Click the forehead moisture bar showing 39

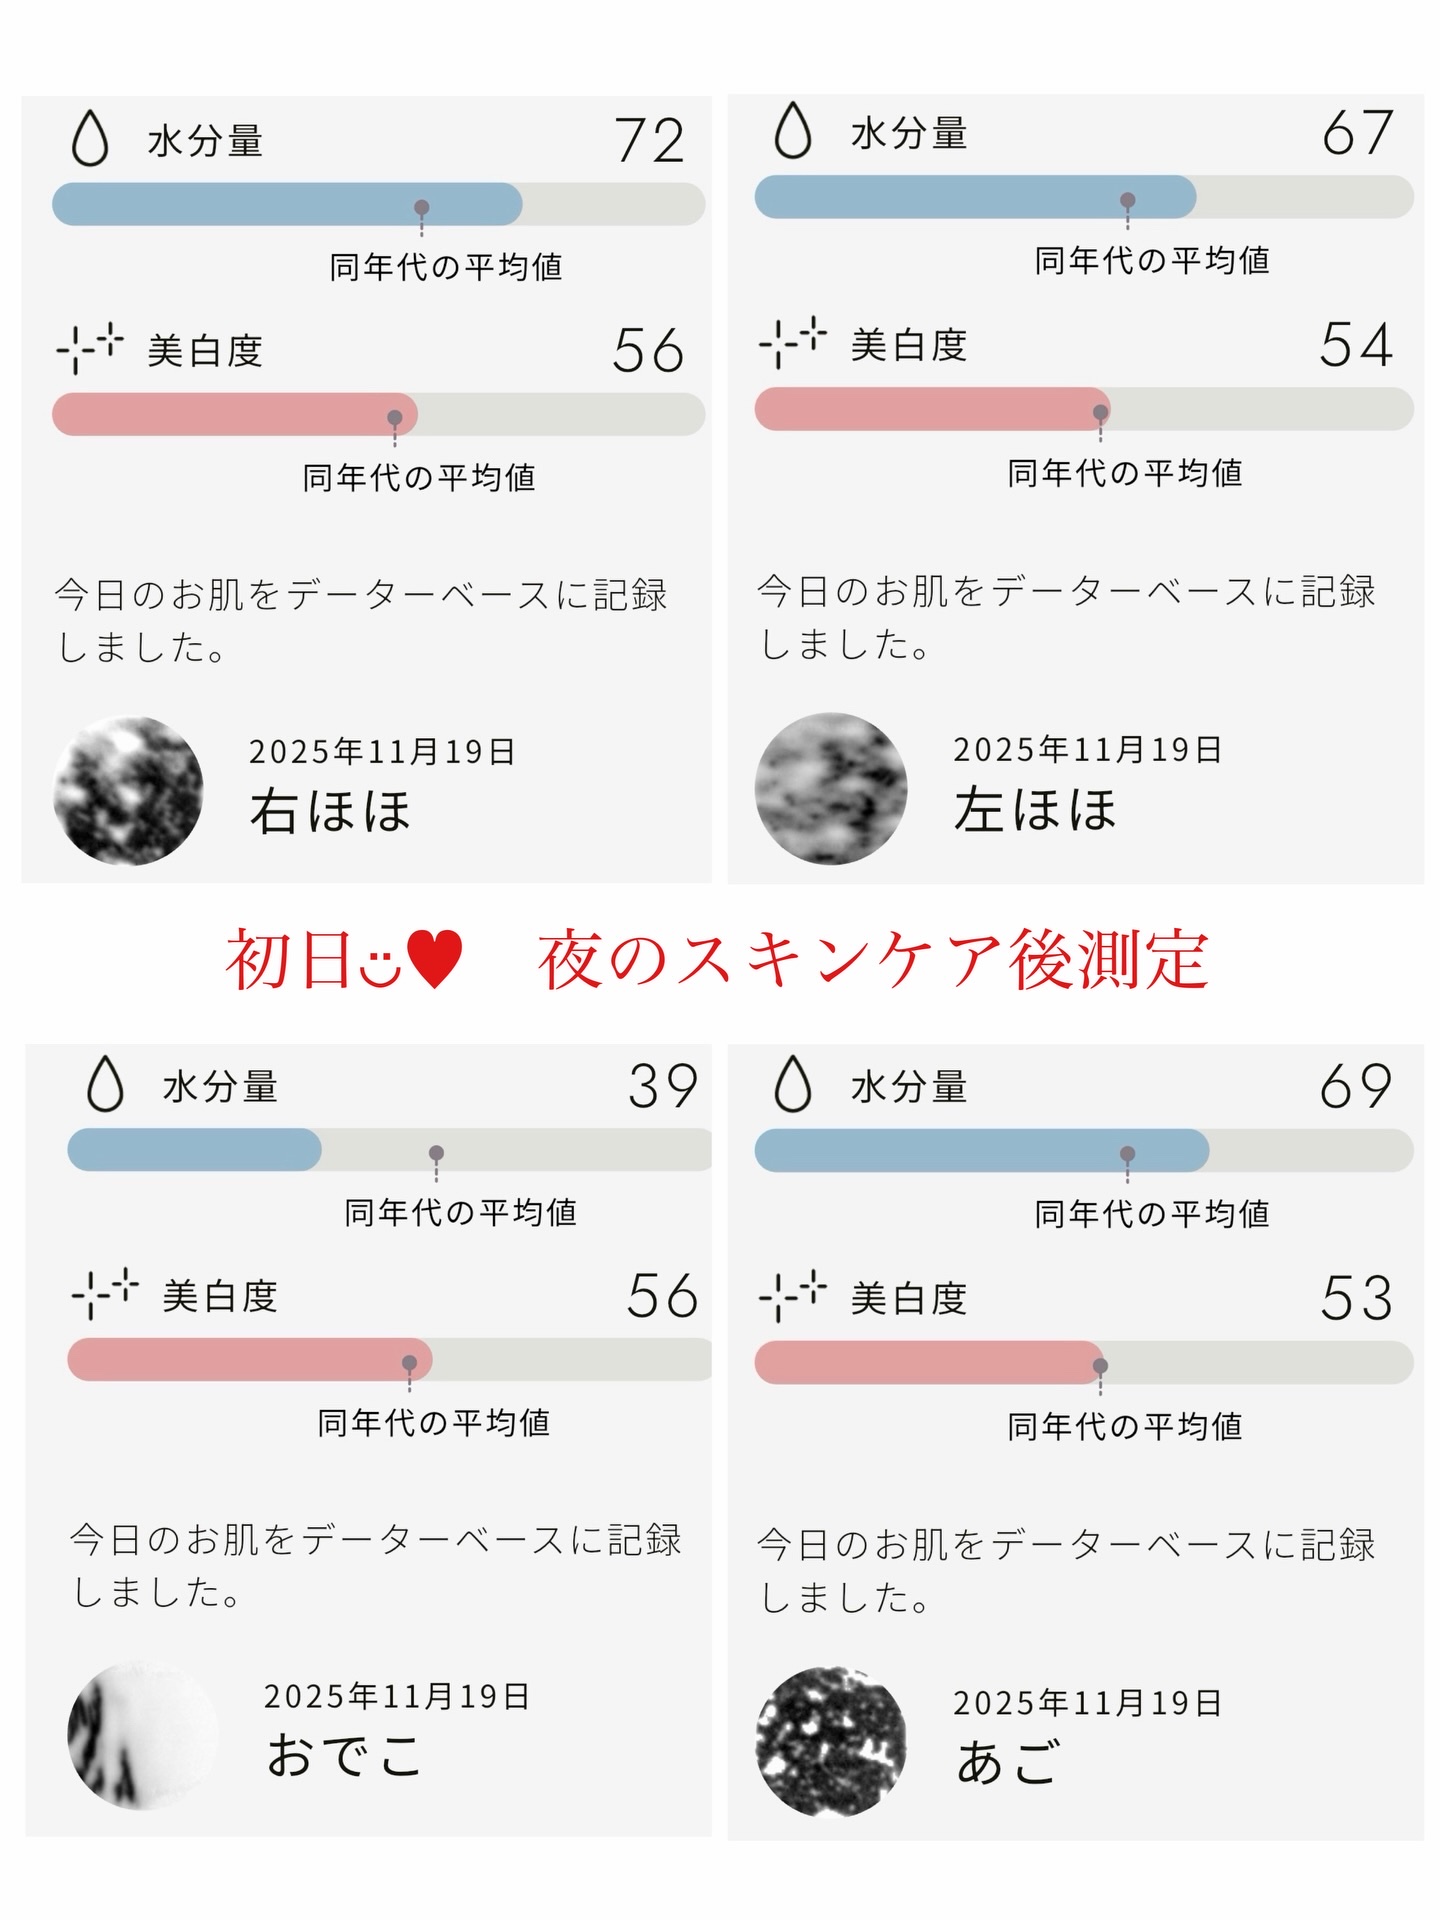pyautogui.click(x=388, y=1149)
